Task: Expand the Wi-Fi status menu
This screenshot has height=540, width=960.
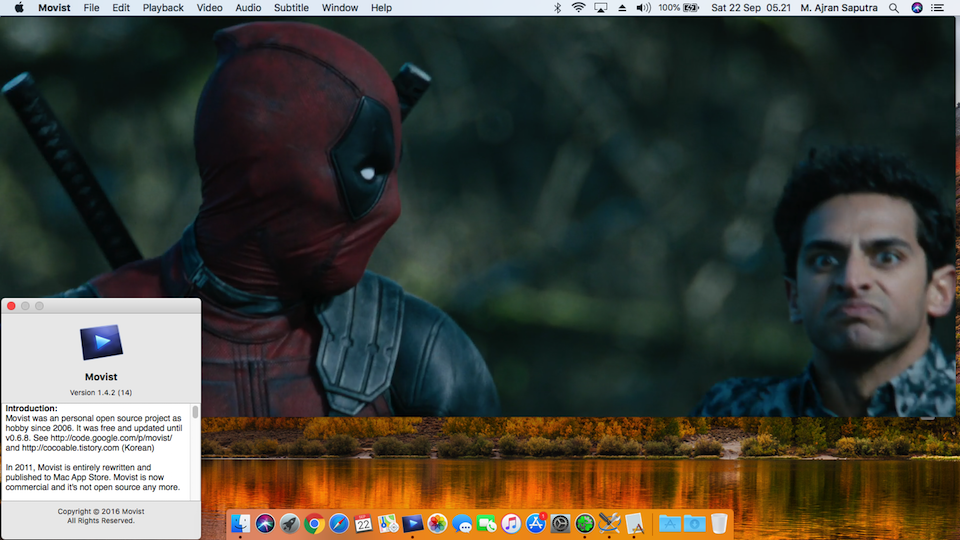Action: coord(578,8)
